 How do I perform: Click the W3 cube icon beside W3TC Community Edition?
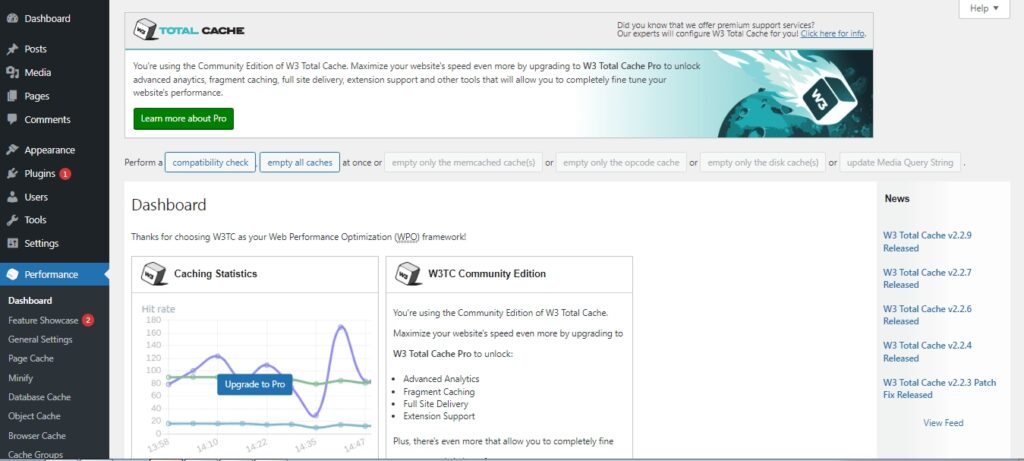pyautogui.click(x=409, y=274)
